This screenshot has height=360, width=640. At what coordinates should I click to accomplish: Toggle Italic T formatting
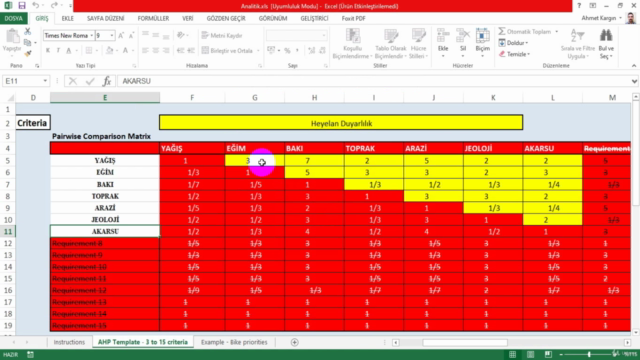coord(58,51)
